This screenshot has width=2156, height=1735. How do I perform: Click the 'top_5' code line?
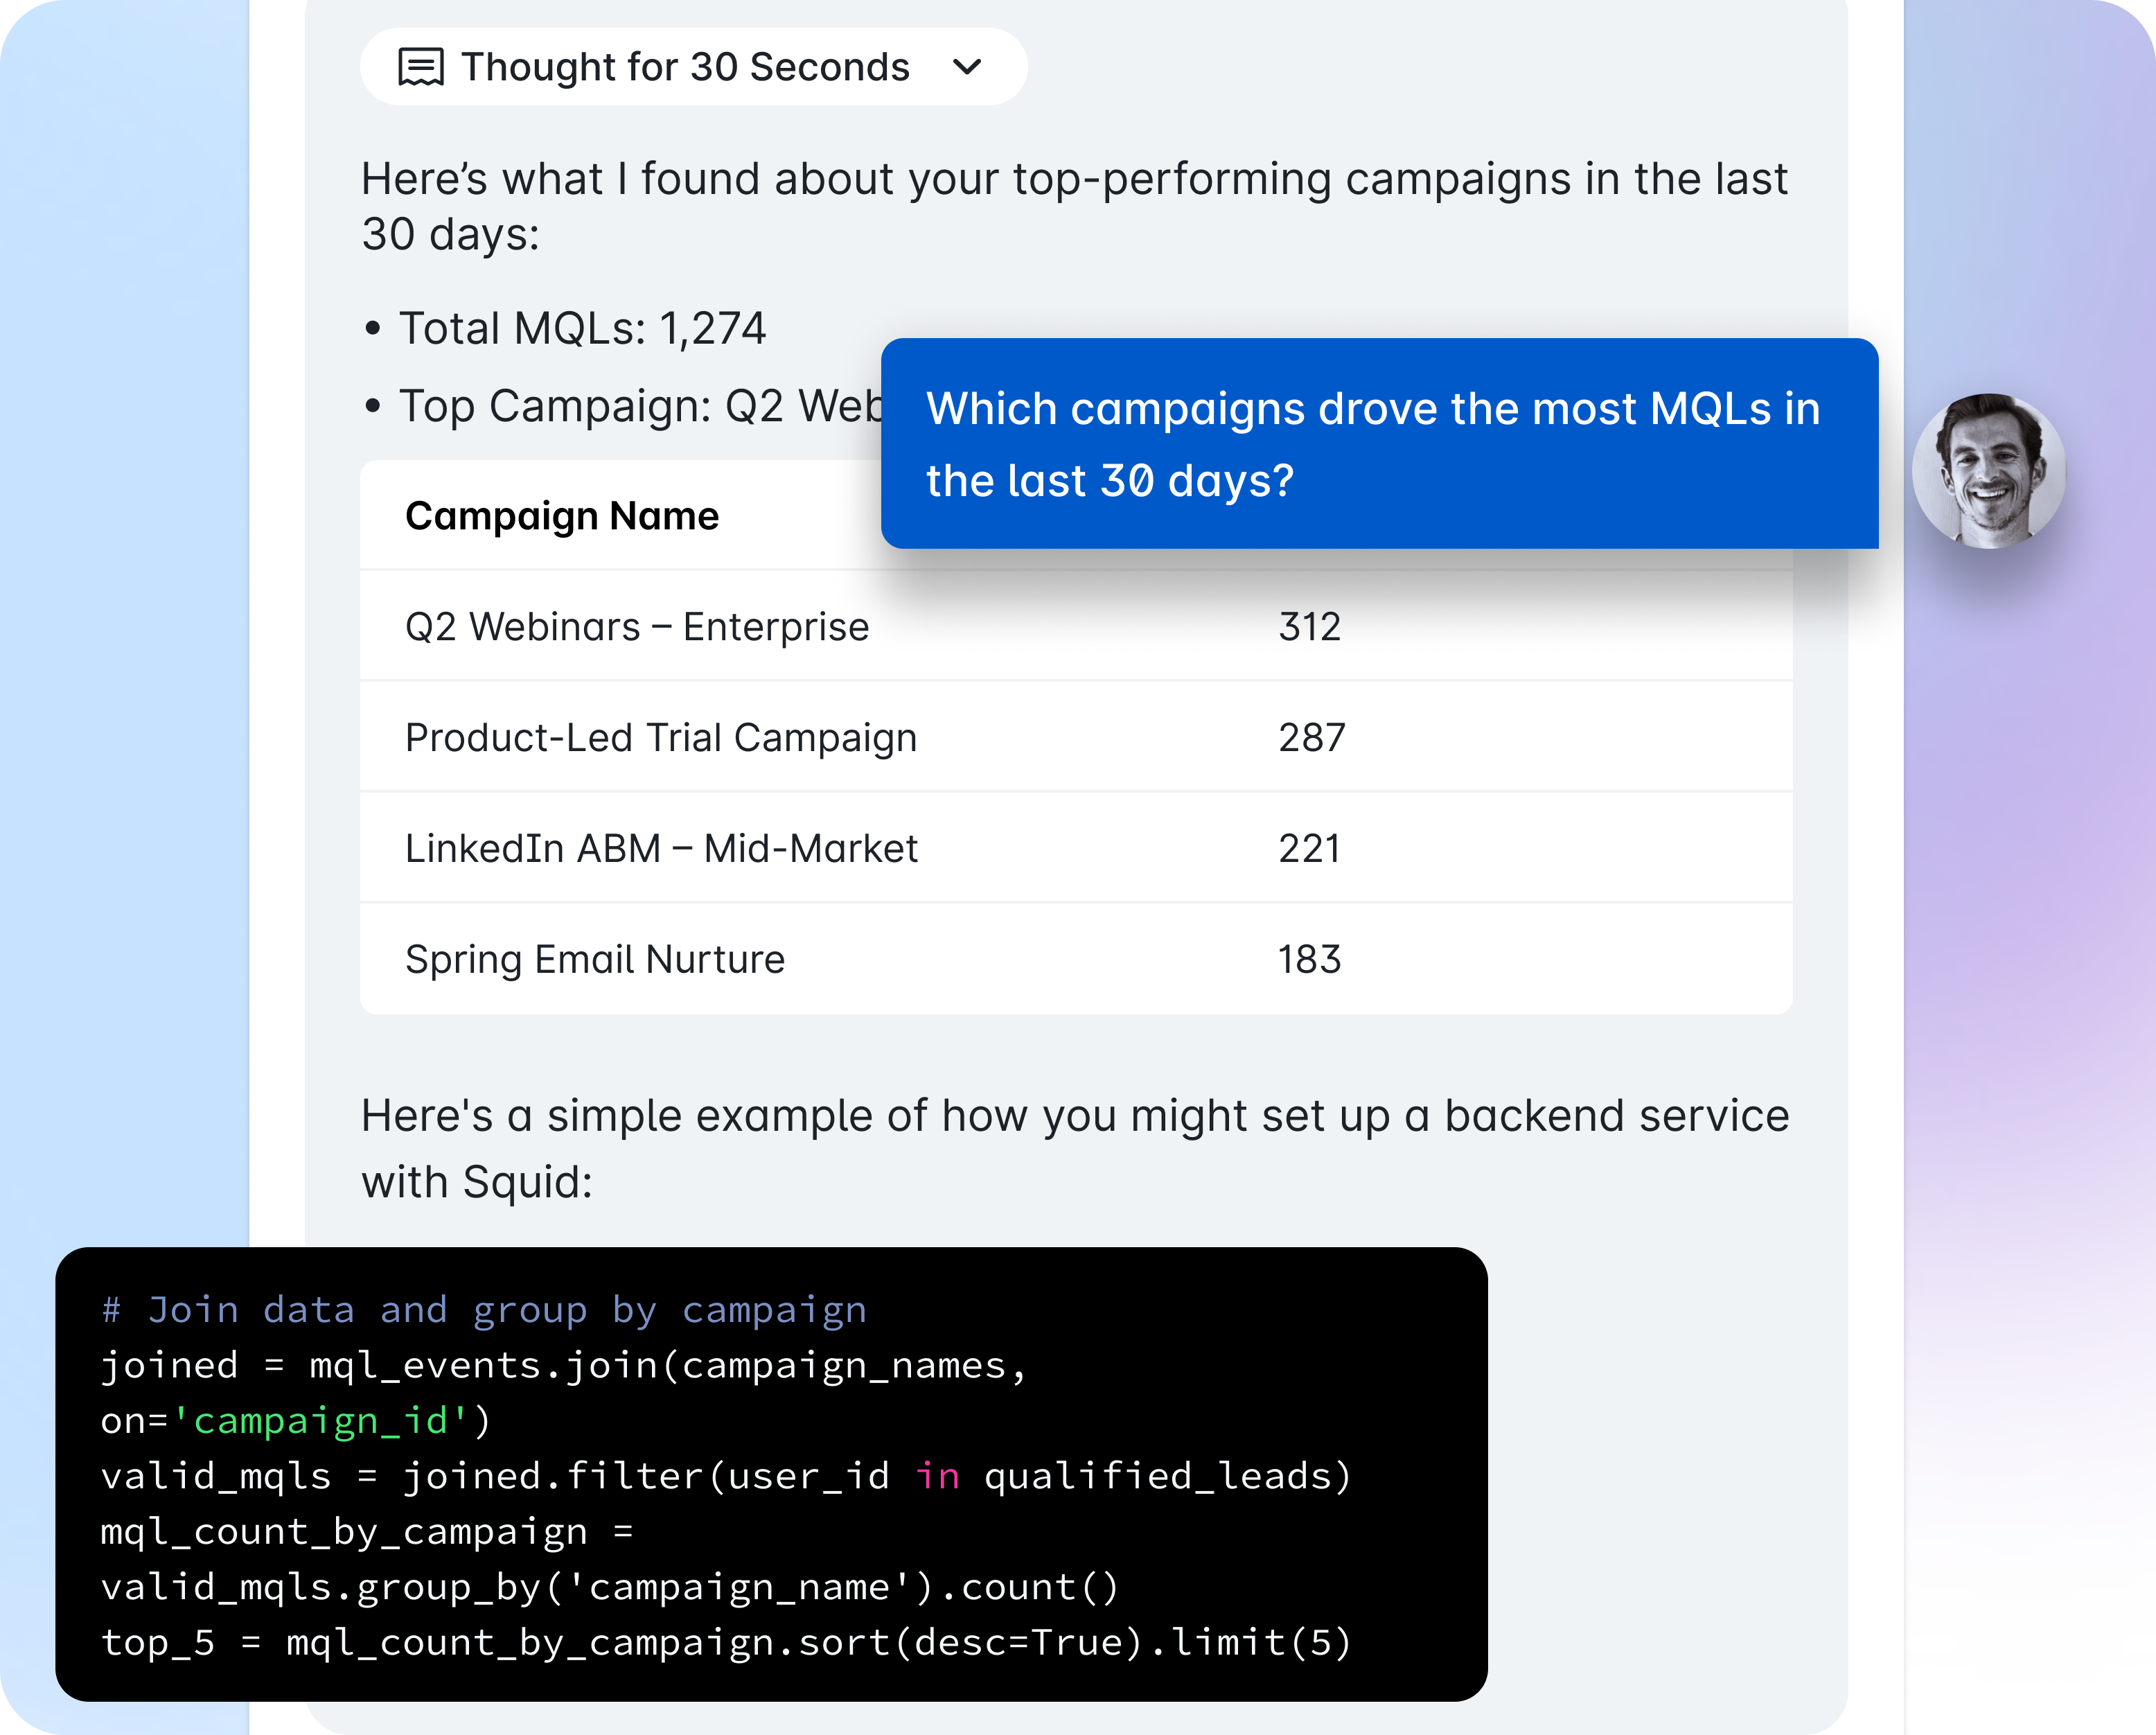[x=725, y=1642]
